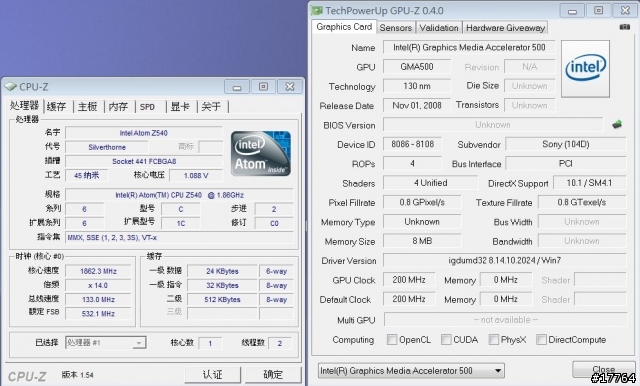Click the CPU-Z title bar app icon

[x=10, y=87]
